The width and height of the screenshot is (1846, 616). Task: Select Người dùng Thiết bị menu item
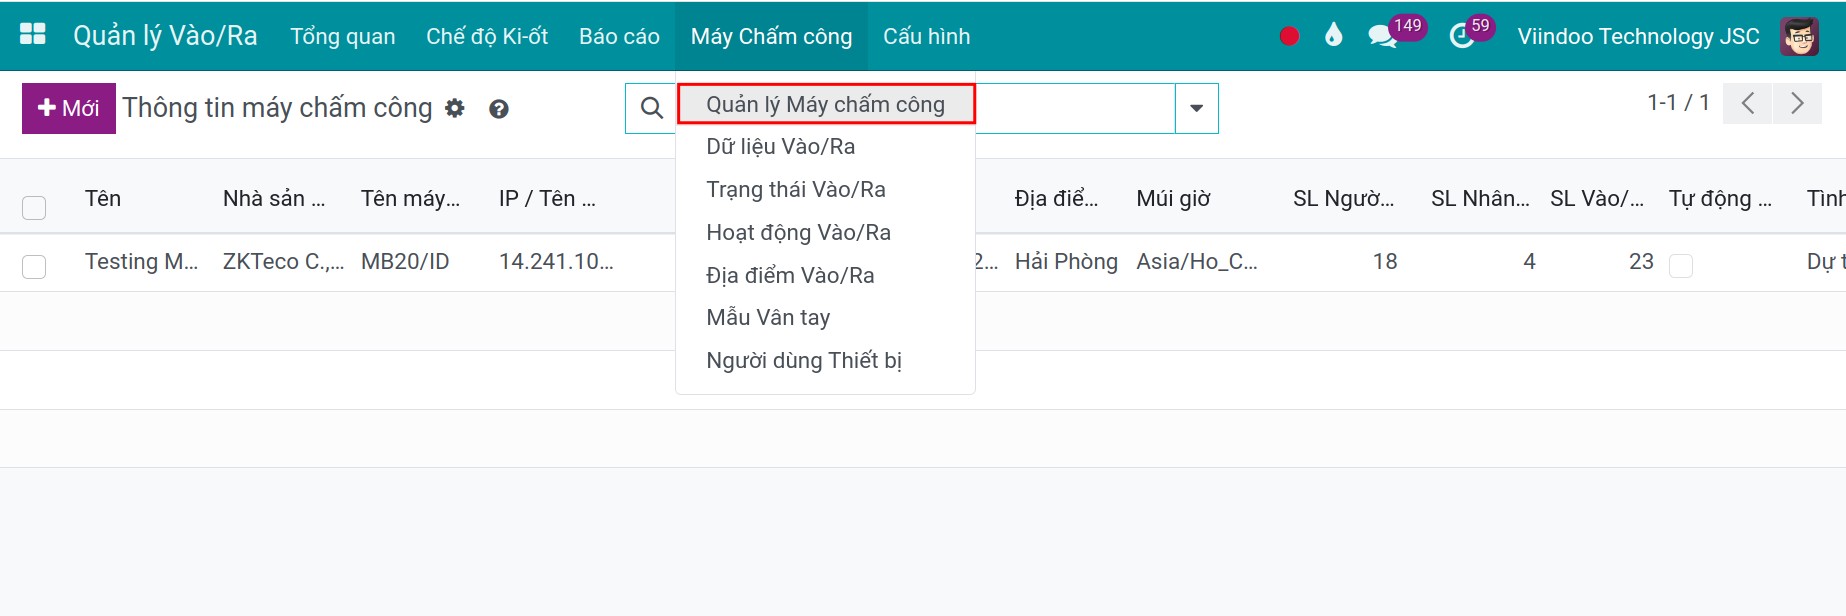826,361
